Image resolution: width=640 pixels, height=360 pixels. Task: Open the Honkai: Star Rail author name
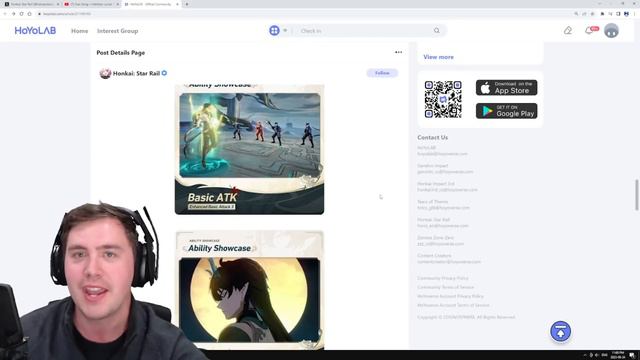136,73
